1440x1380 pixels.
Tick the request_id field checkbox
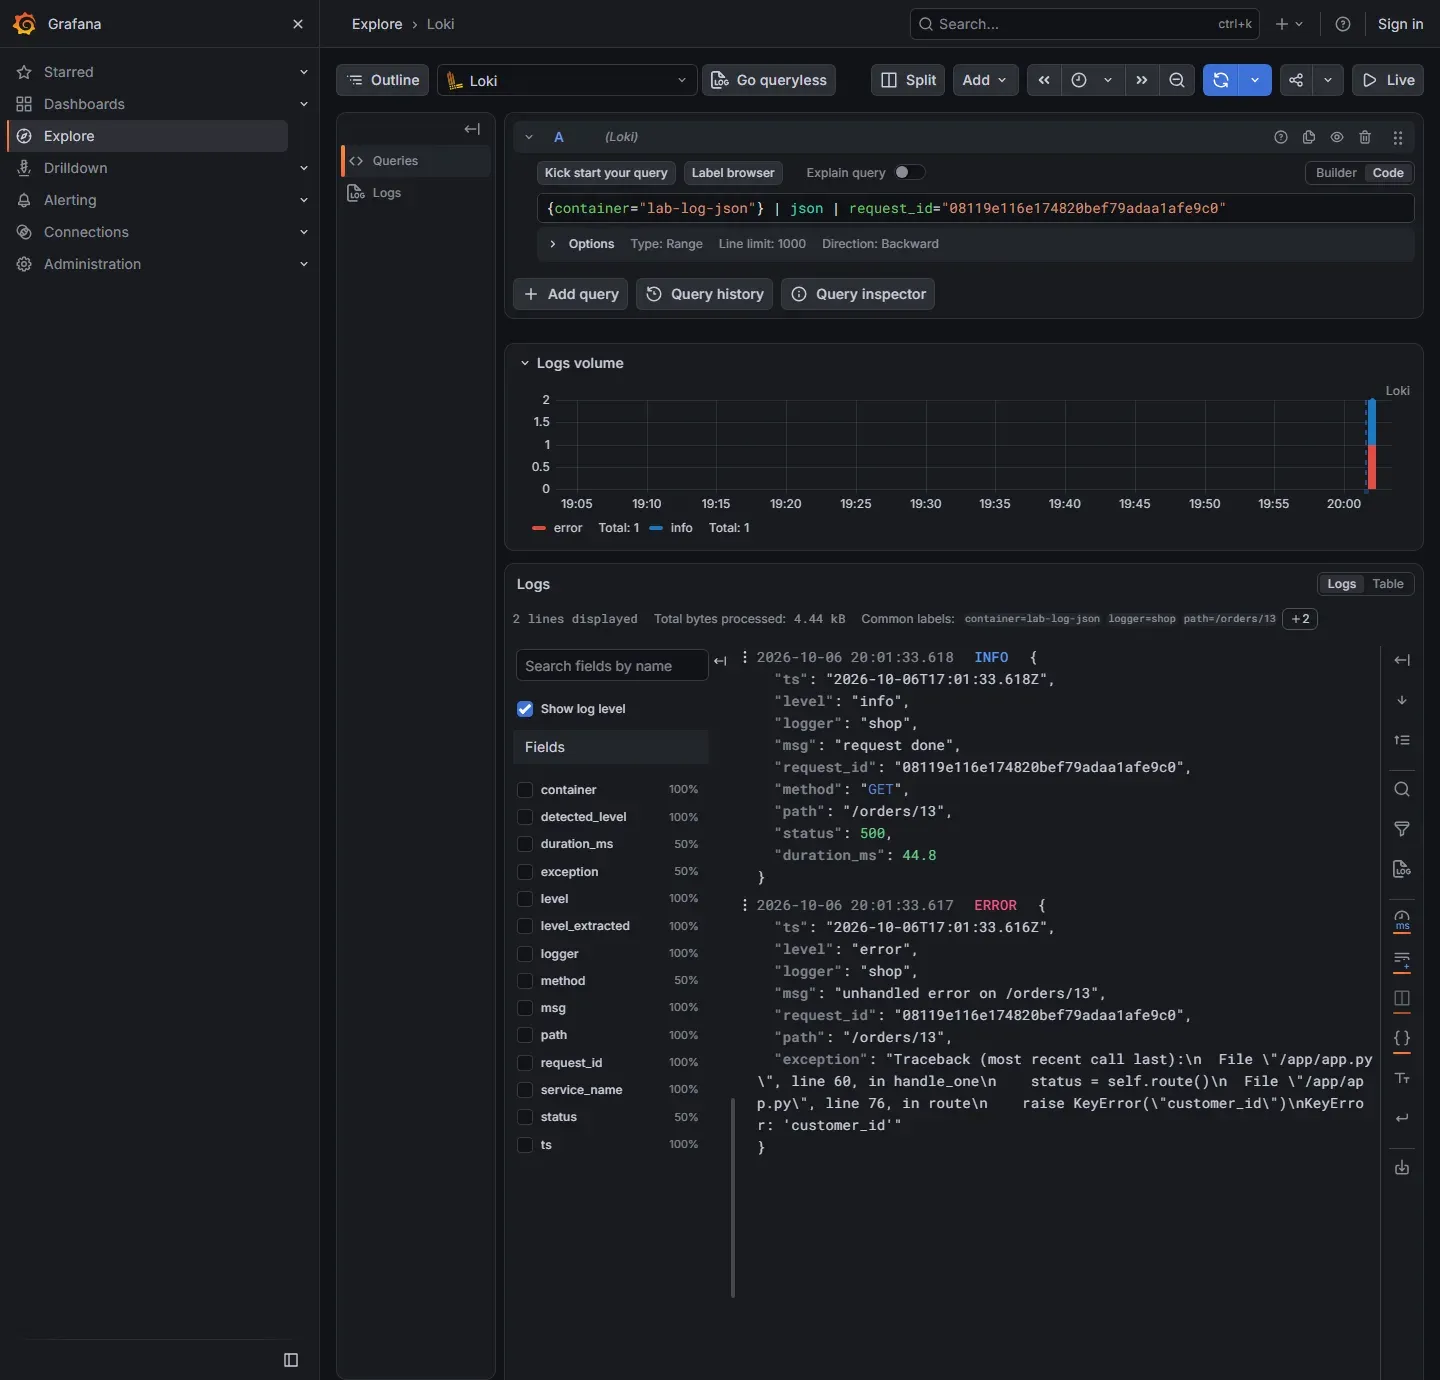[x=525, y=1063]
